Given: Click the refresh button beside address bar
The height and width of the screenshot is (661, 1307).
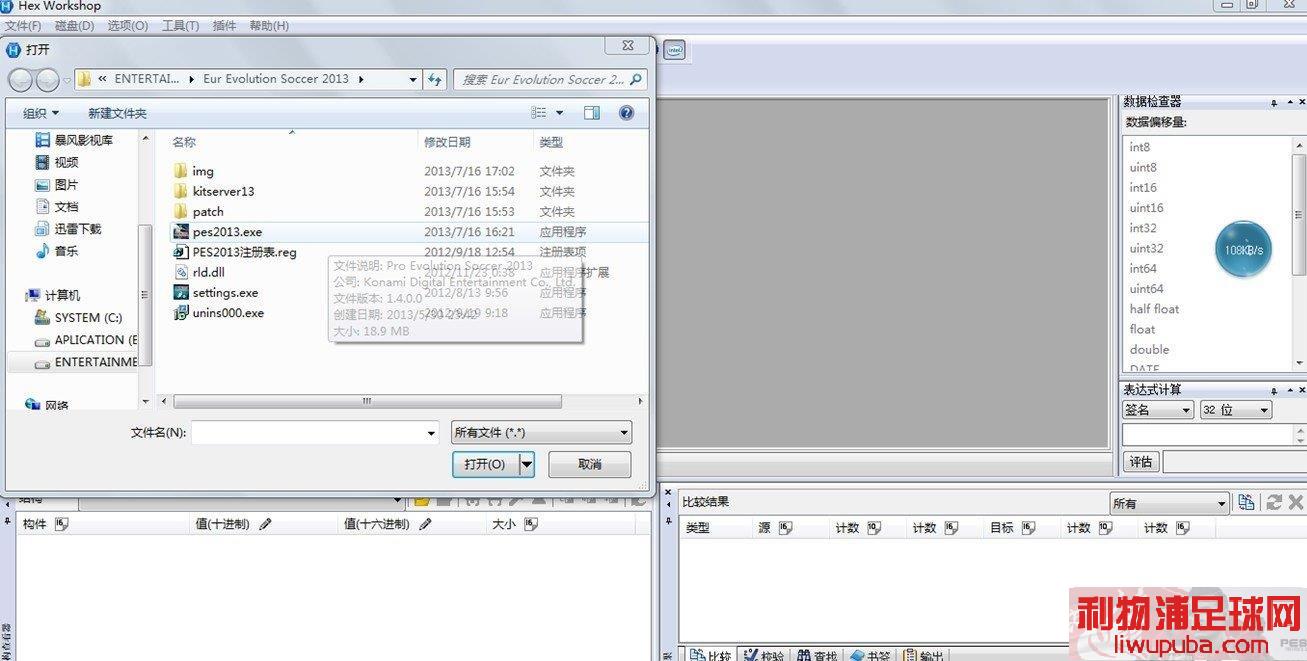Looking at the screenshot, I should click(435, 79).
